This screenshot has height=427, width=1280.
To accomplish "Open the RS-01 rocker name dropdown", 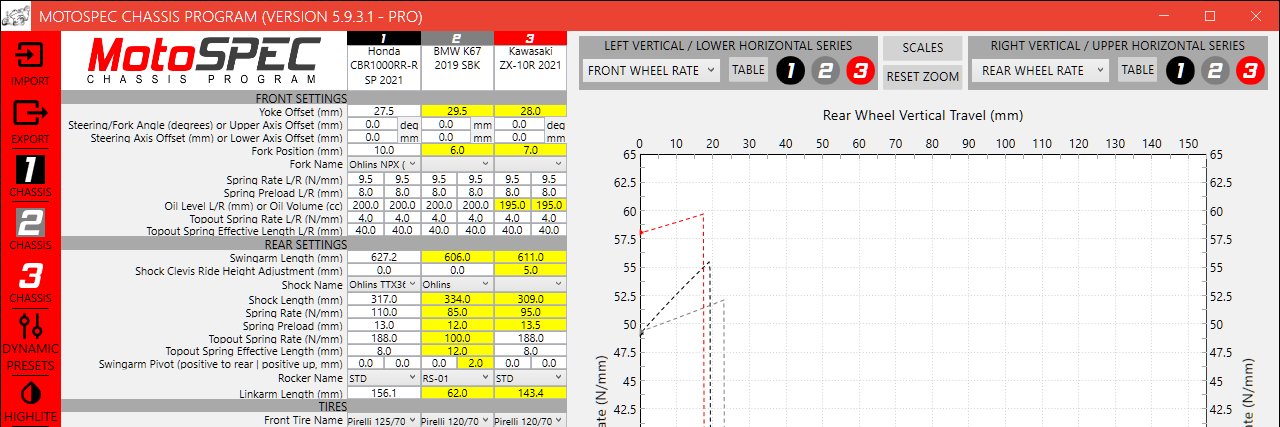I will 457,380.
